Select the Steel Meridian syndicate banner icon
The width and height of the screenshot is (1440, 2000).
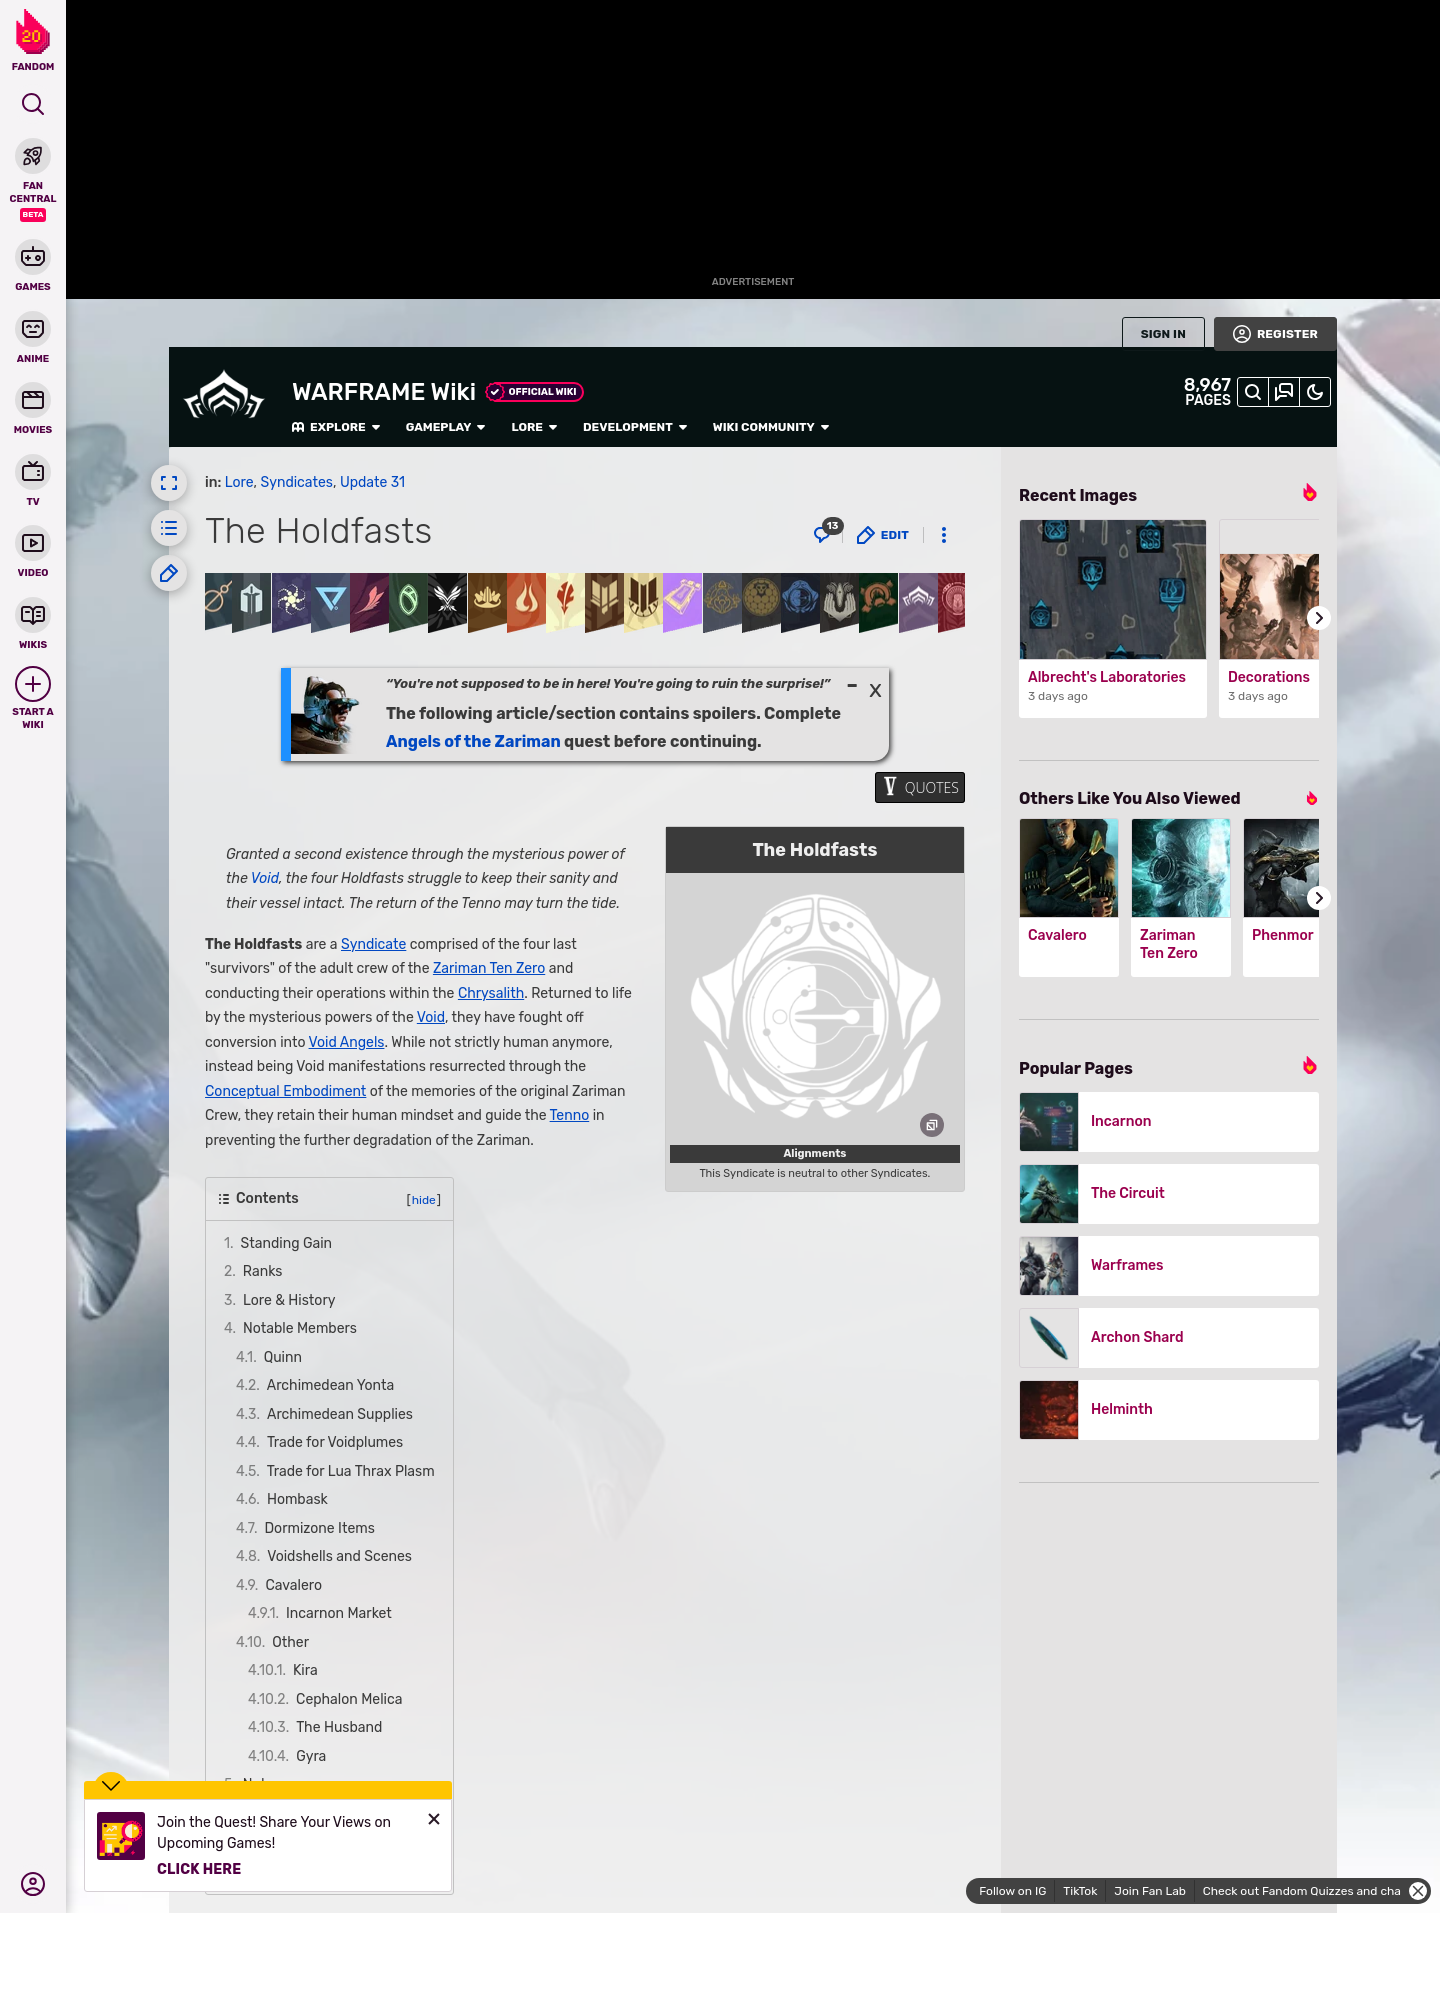click(x=251, y=602)
